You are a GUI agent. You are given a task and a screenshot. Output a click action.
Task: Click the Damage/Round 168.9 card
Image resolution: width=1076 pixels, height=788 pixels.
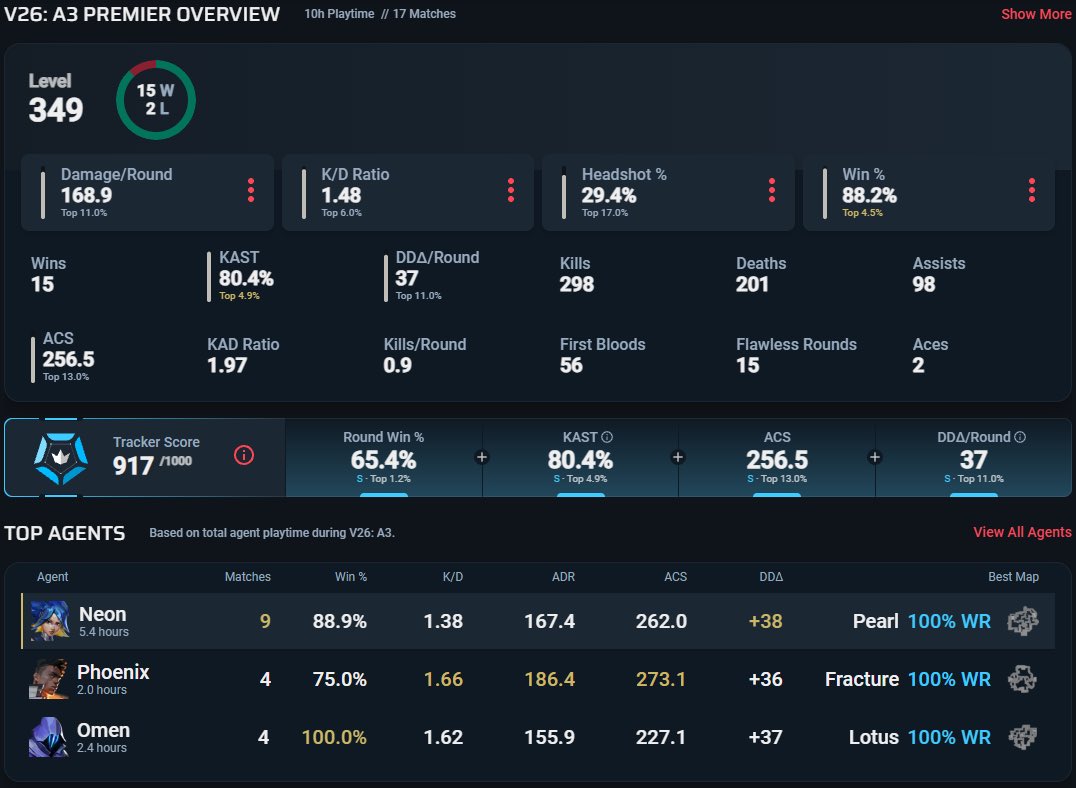[x=148, y=192]
